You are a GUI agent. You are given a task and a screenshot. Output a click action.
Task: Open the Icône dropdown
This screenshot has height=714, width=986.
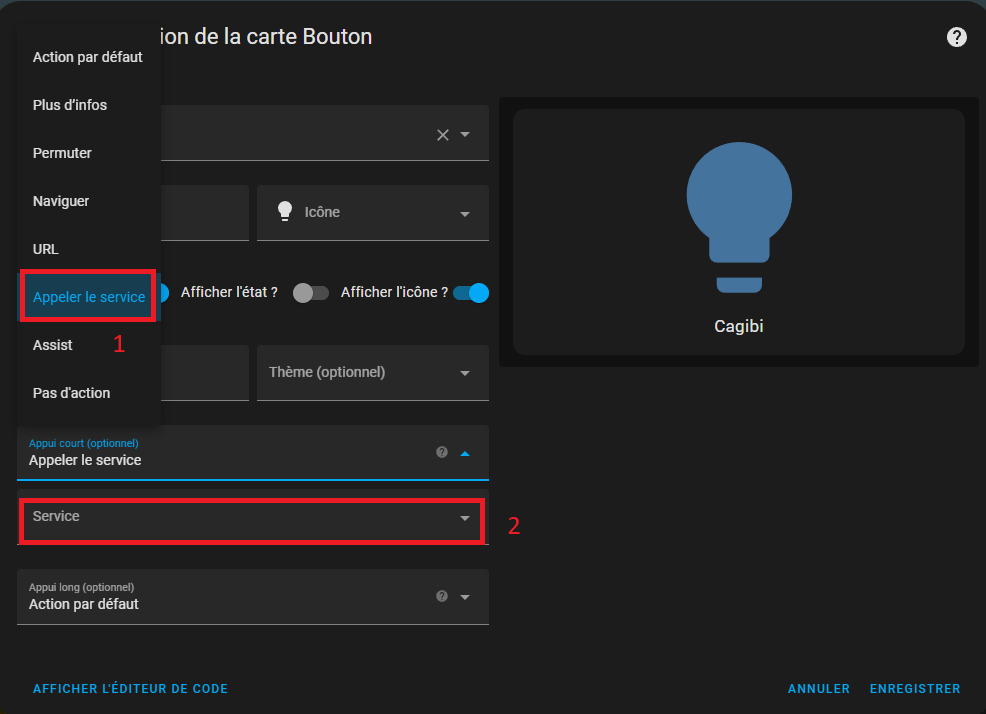coord(465,214)
